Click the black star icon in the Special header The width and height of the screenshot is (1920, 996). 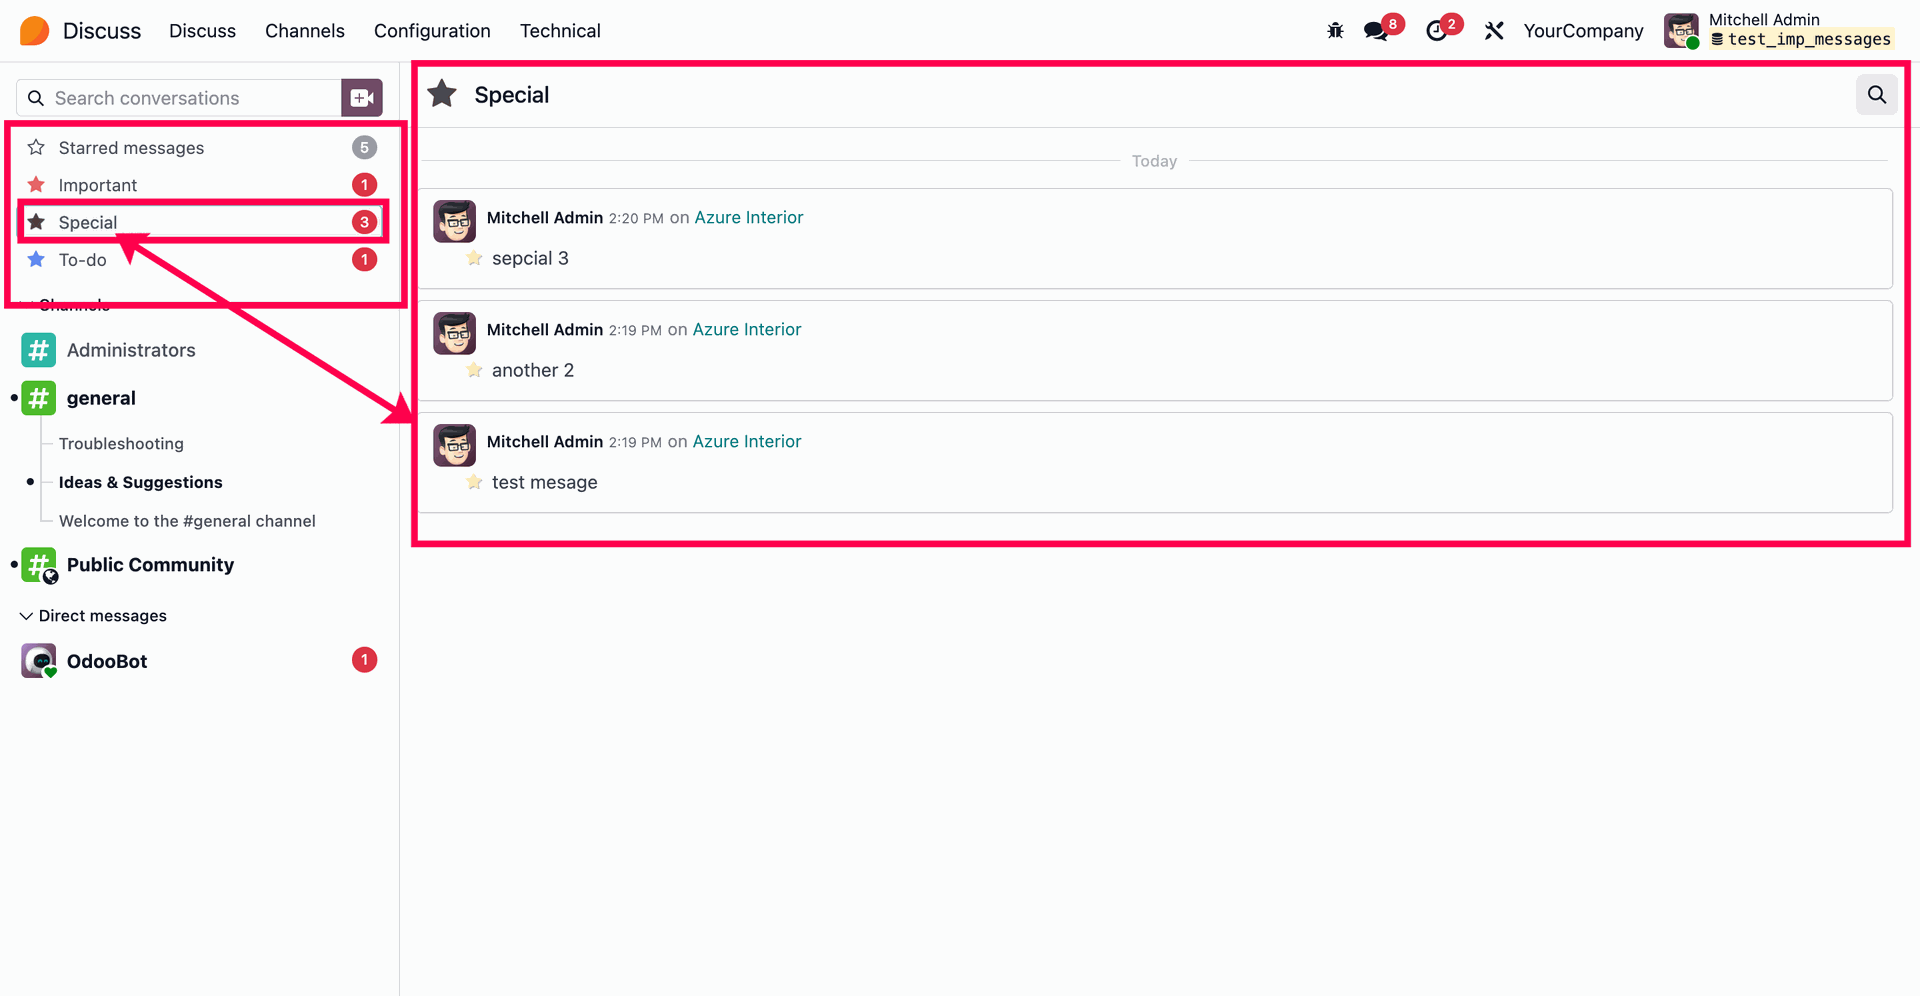[442, 95]
